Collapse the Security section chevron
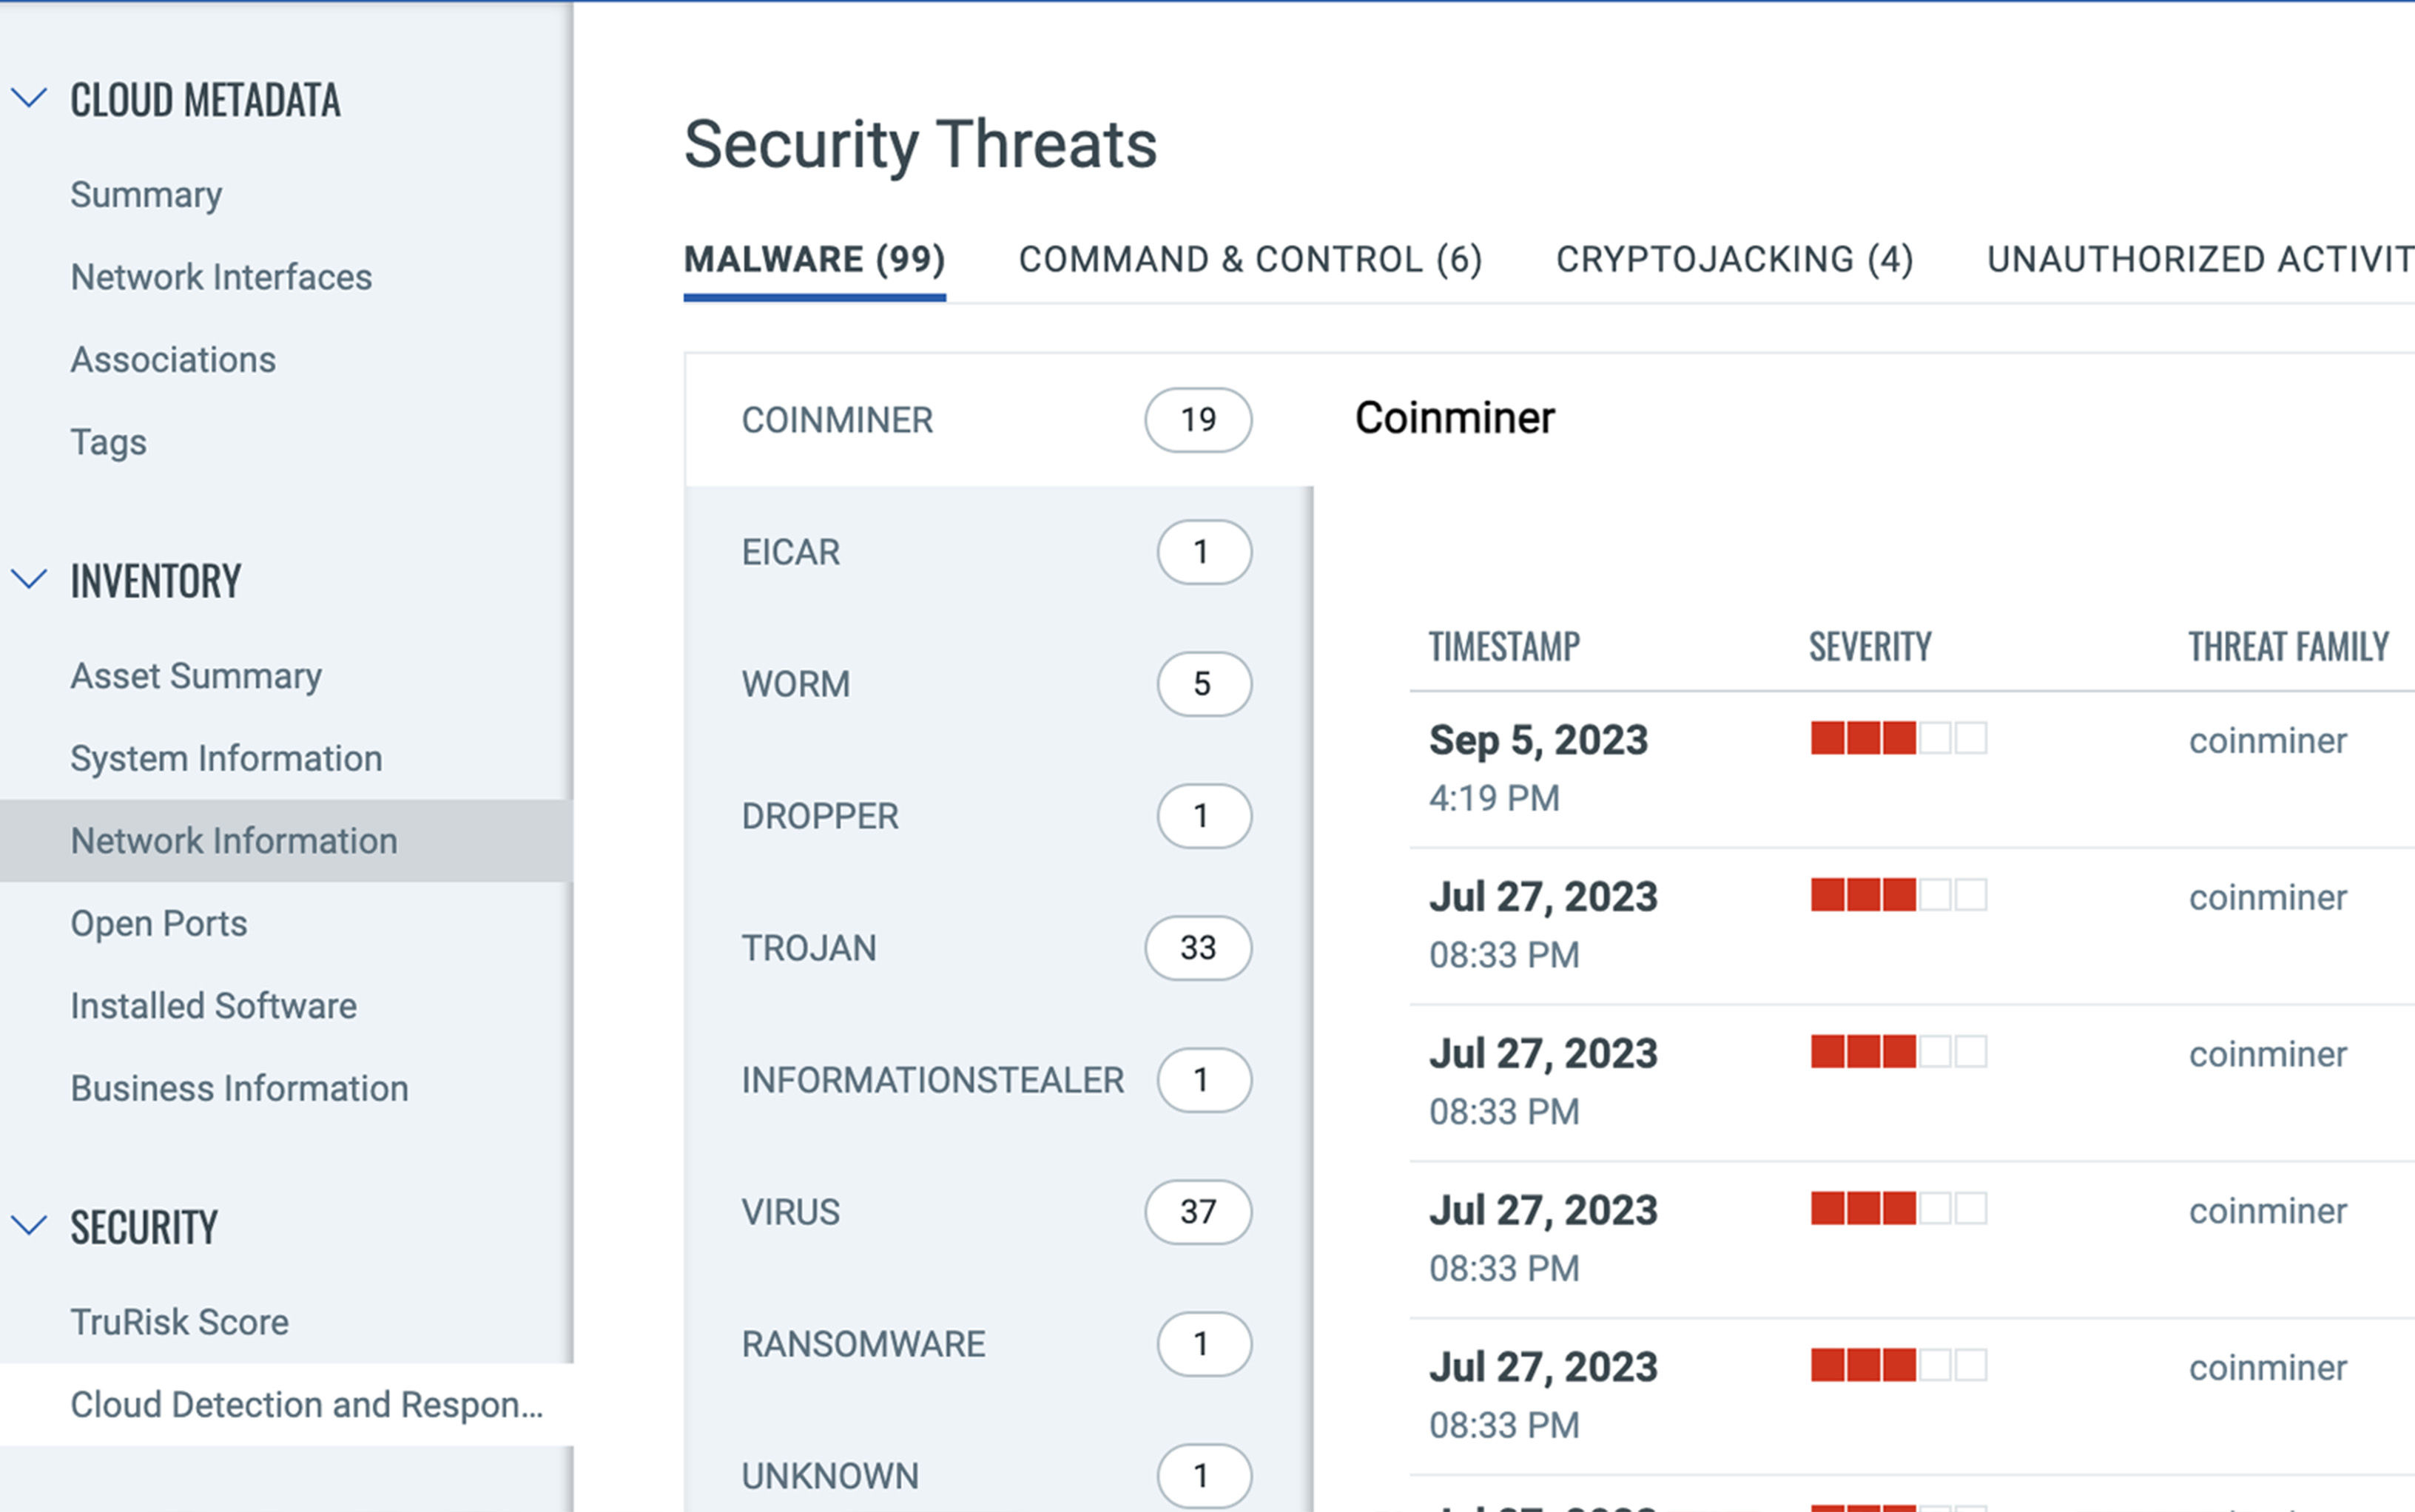The image size is (2415, 1512). point(29,1226)
